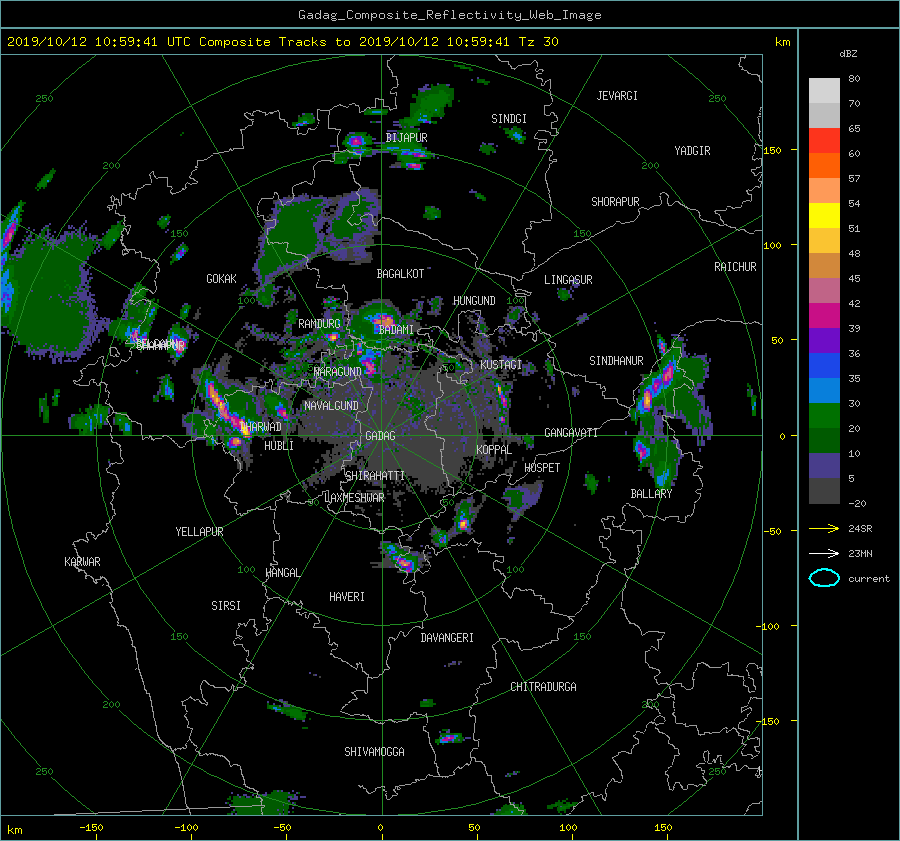Click the SHORAPUR city label
This screenshot has height=841, width=900.
pyautogui.click(x=615, y=202)
